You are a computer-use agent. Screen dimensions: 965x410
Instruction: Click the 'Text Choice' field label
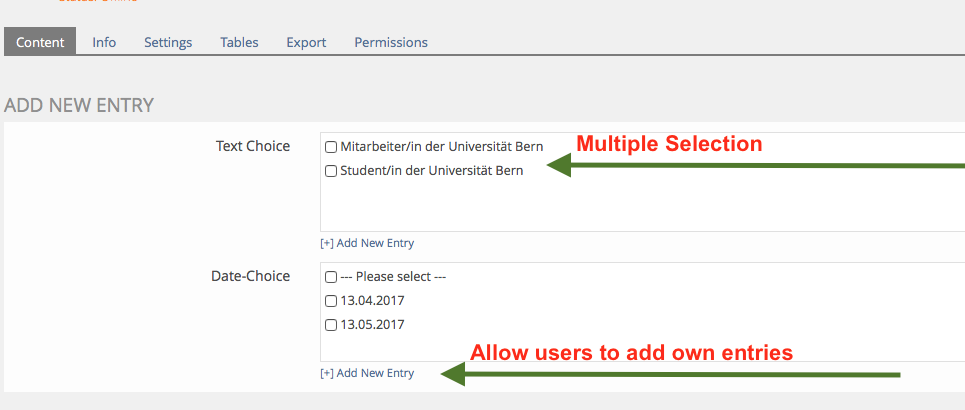tap(253, 146)
